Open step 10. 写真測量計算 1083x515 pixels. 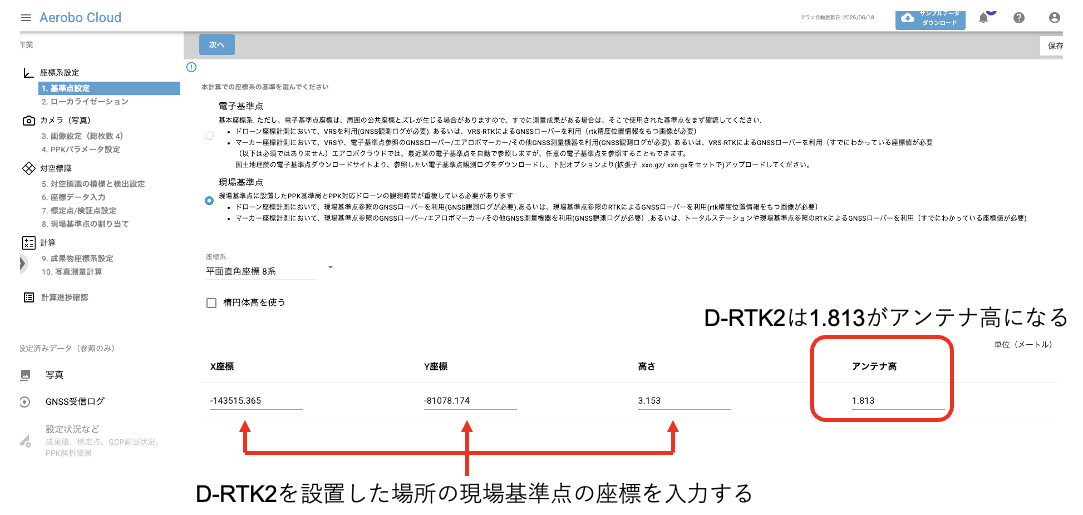pos(71,271)
